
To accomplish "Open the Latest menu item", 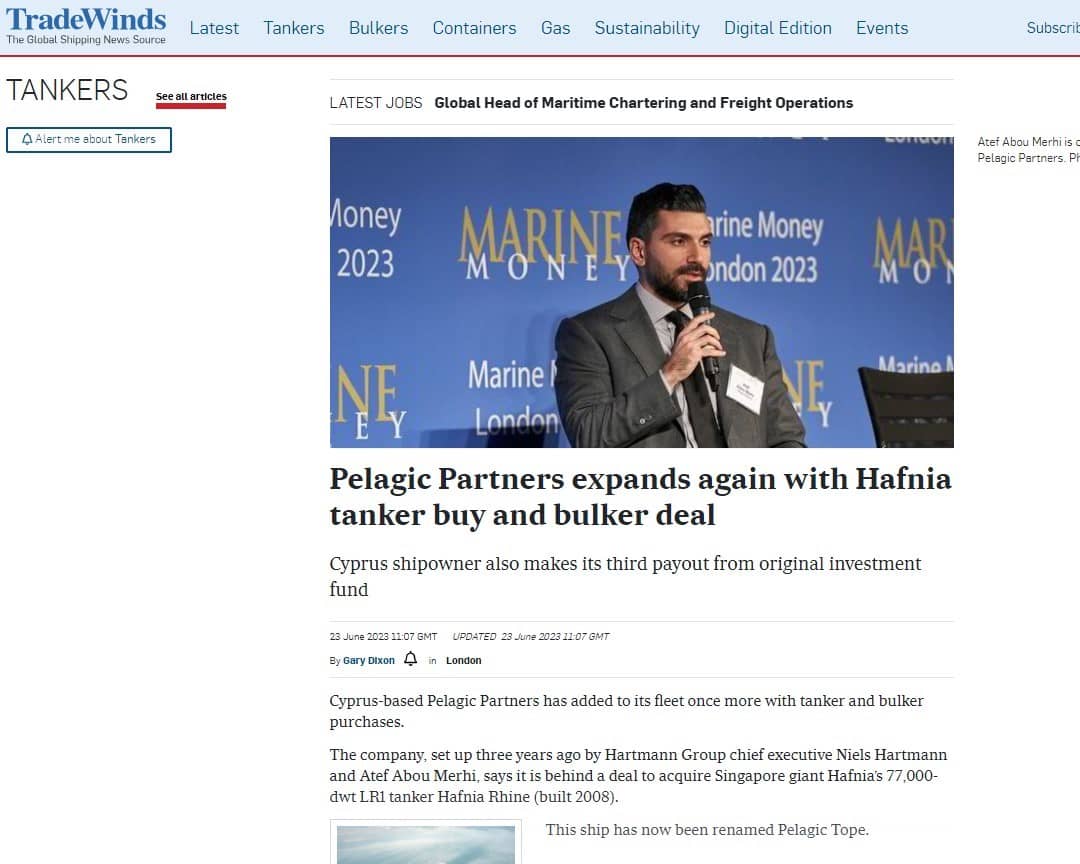I will tap(214, 28).
